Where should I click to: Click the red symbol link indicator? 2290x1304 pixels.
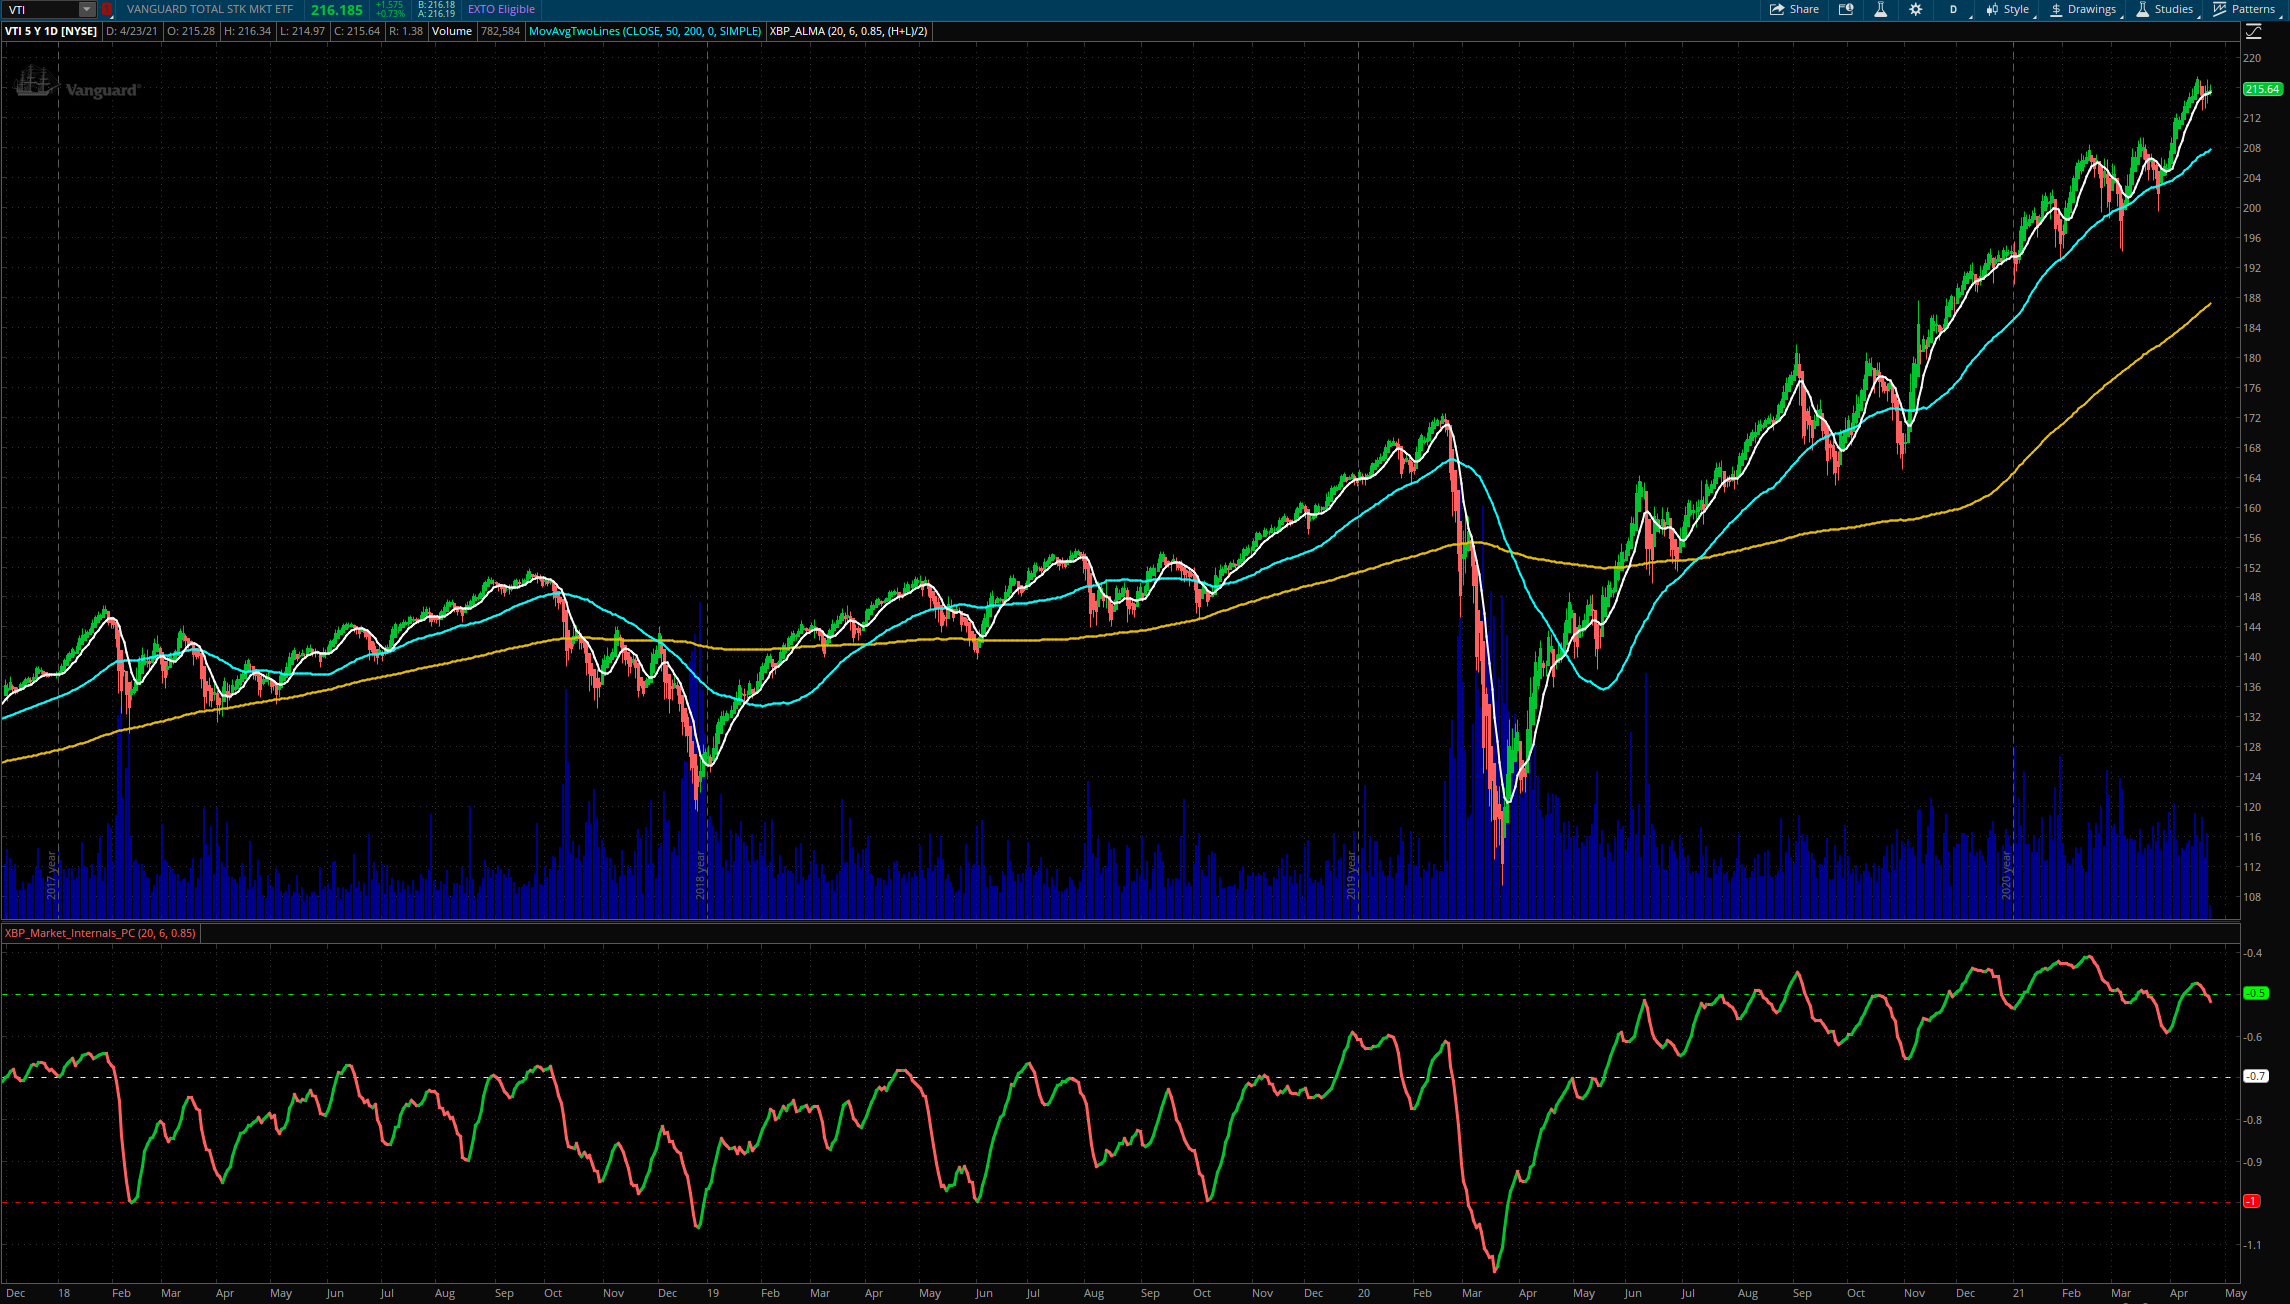(x=106, y=9)
